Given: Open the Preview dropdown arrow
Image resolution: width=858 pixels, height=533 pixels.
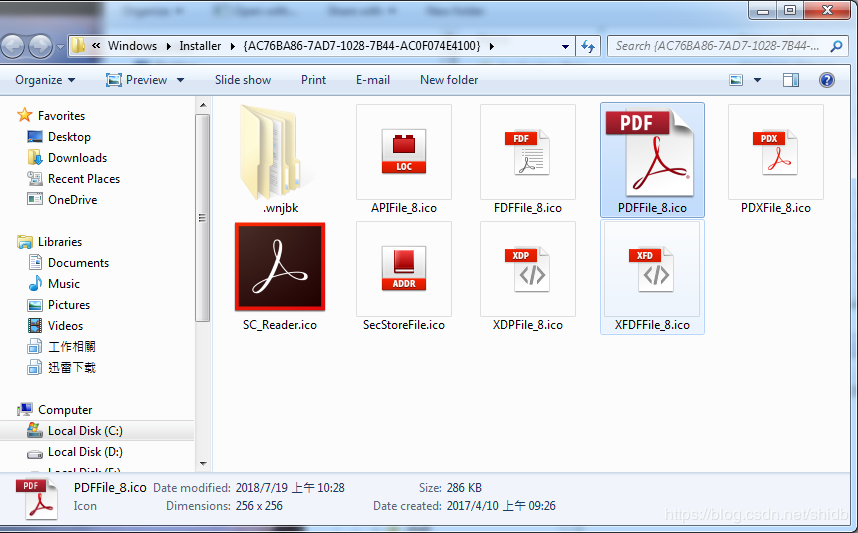Looking at the screenshot, I should 181,80.
